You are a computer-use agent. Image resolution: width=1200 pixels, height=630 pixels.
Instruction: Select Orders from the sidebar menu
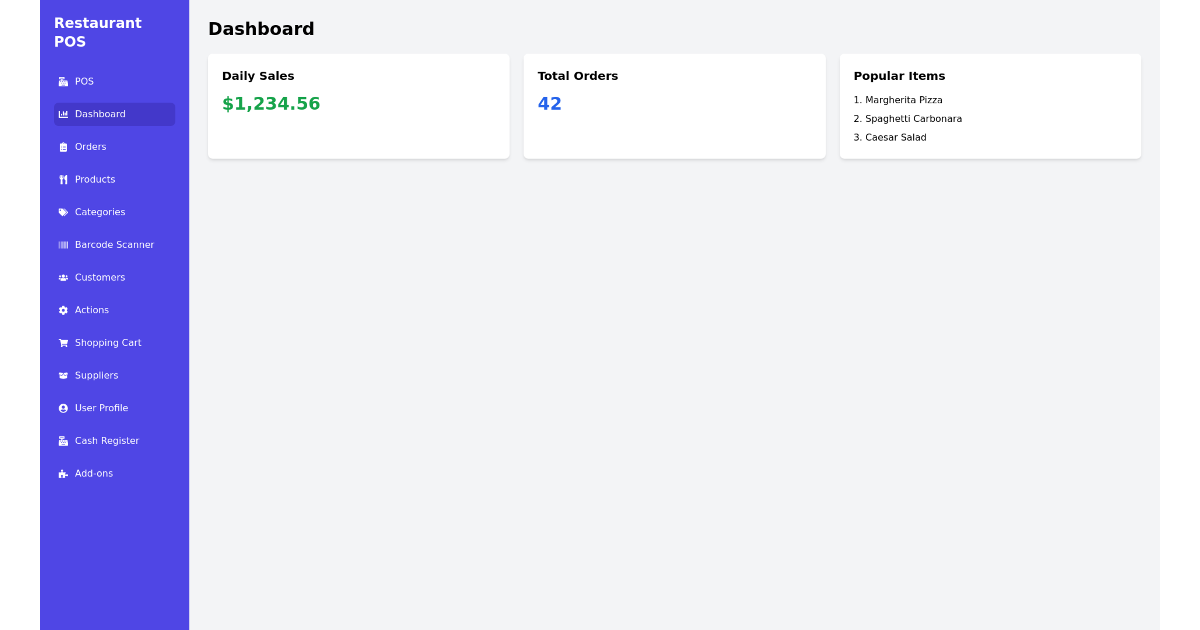point(91,146)
